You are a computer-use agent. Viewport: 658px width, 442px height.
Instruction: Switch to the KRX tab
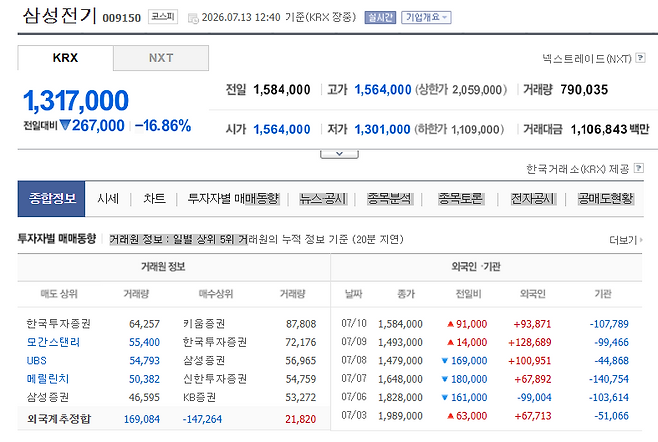pos(65,58)
